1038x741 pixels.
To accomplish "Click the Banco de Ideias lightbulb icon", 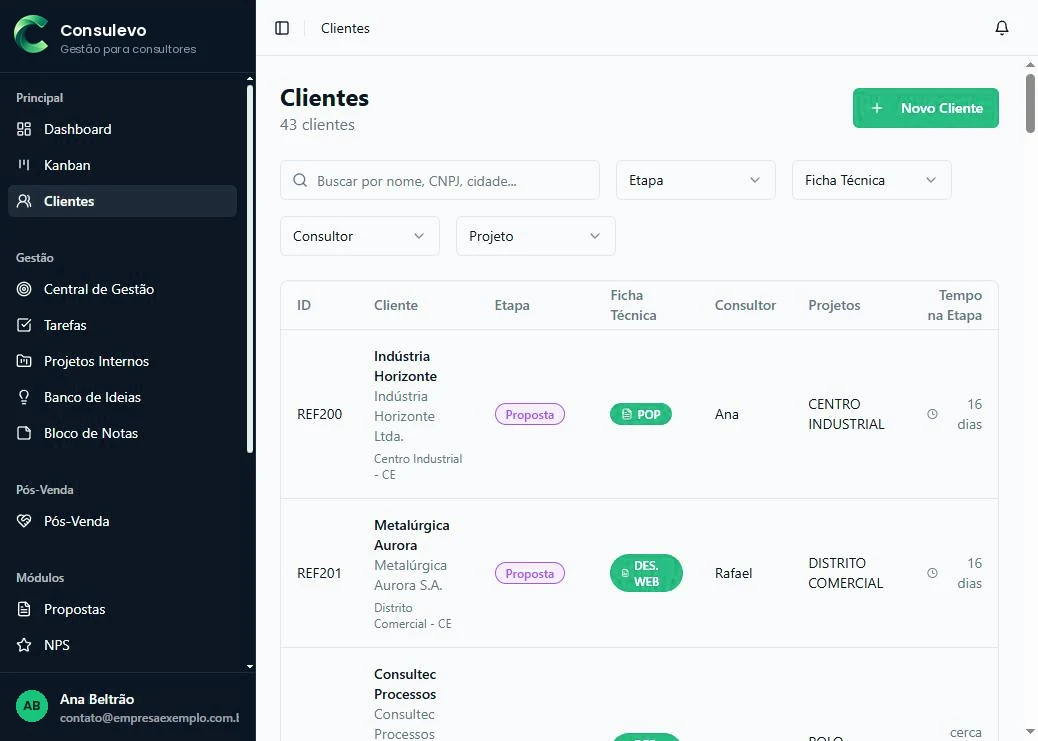I will click(x=24, y=397).
